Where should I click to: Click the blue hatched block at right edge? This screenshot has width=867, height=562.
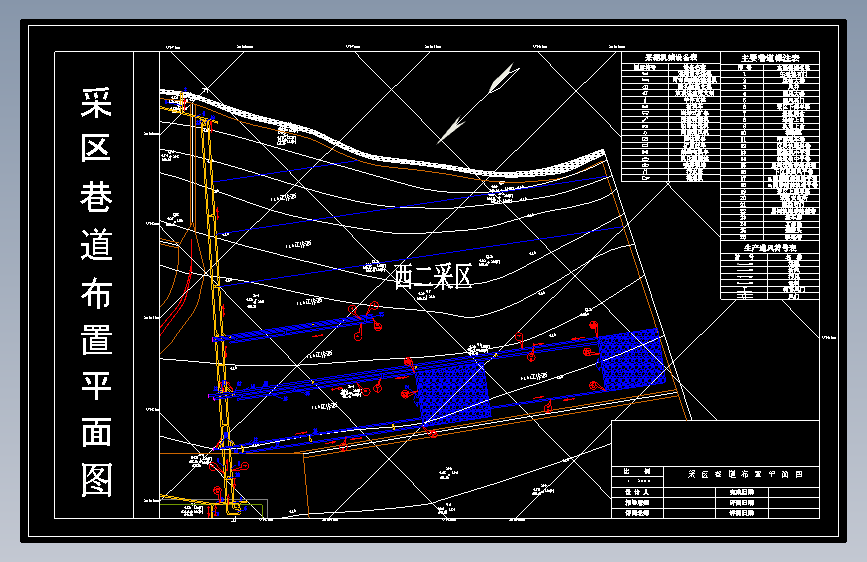632,360
